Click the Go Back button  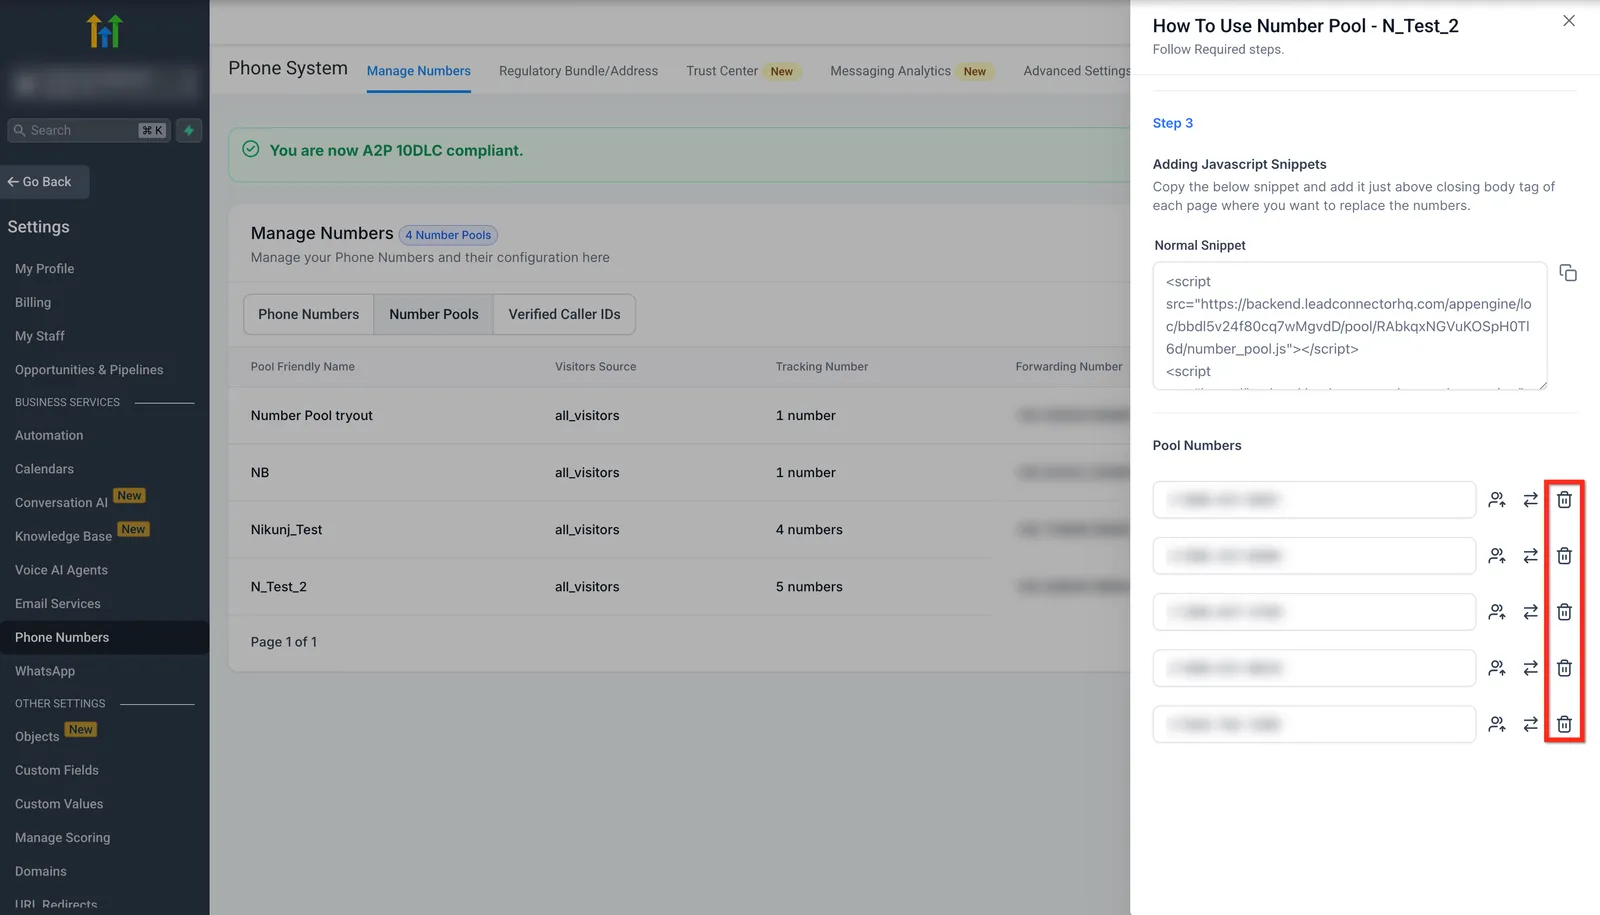click(45, 182)
